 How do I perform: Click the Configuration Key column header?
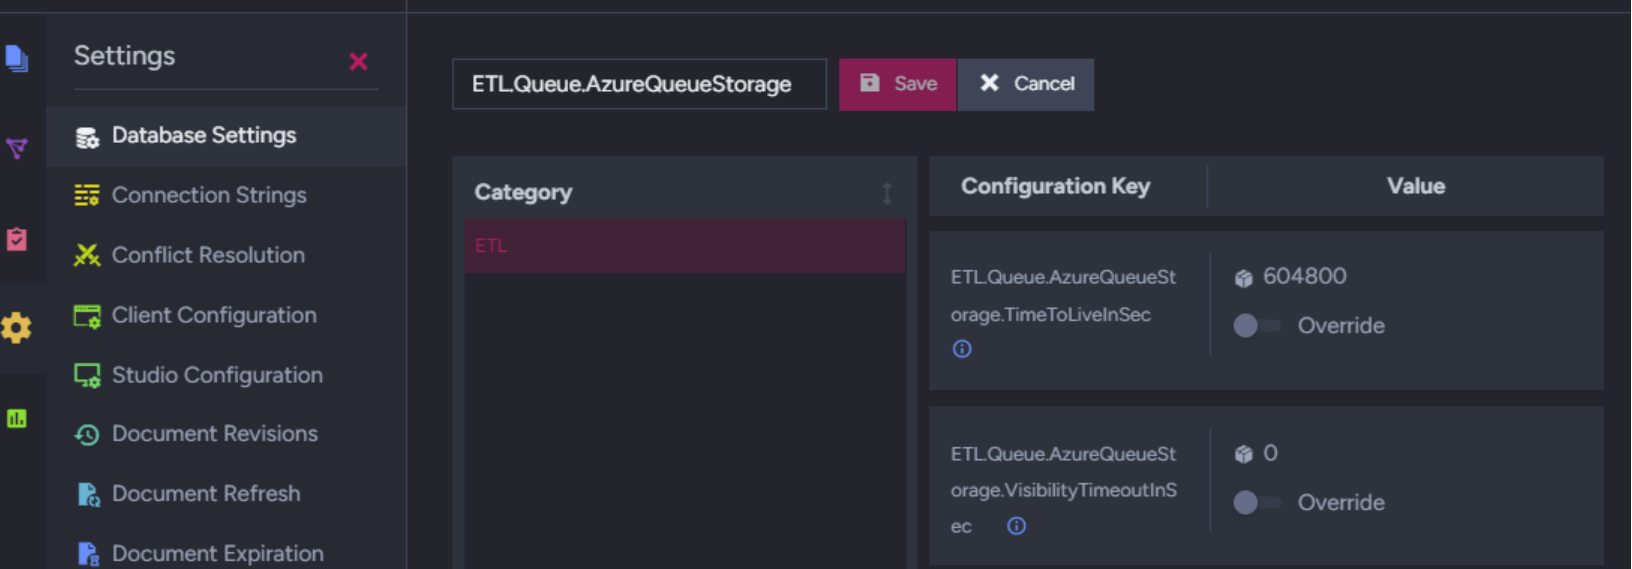click(1055, 186)
